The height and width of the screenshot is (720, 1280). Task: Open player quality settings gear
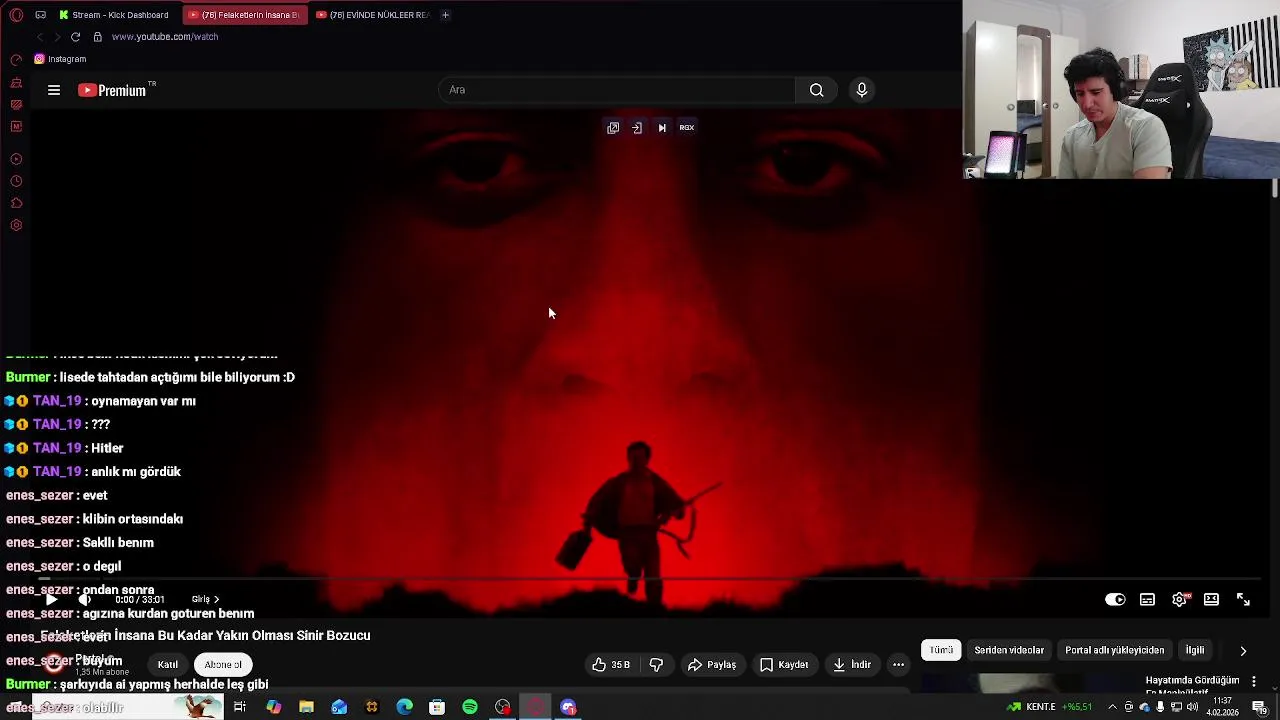click(x=1179, y=600)
